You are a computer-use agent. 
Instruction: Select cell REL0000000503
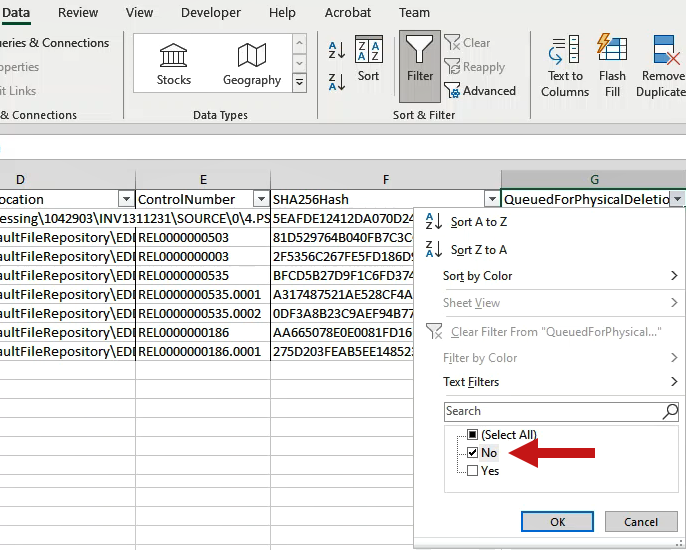[x=203, y=238]
